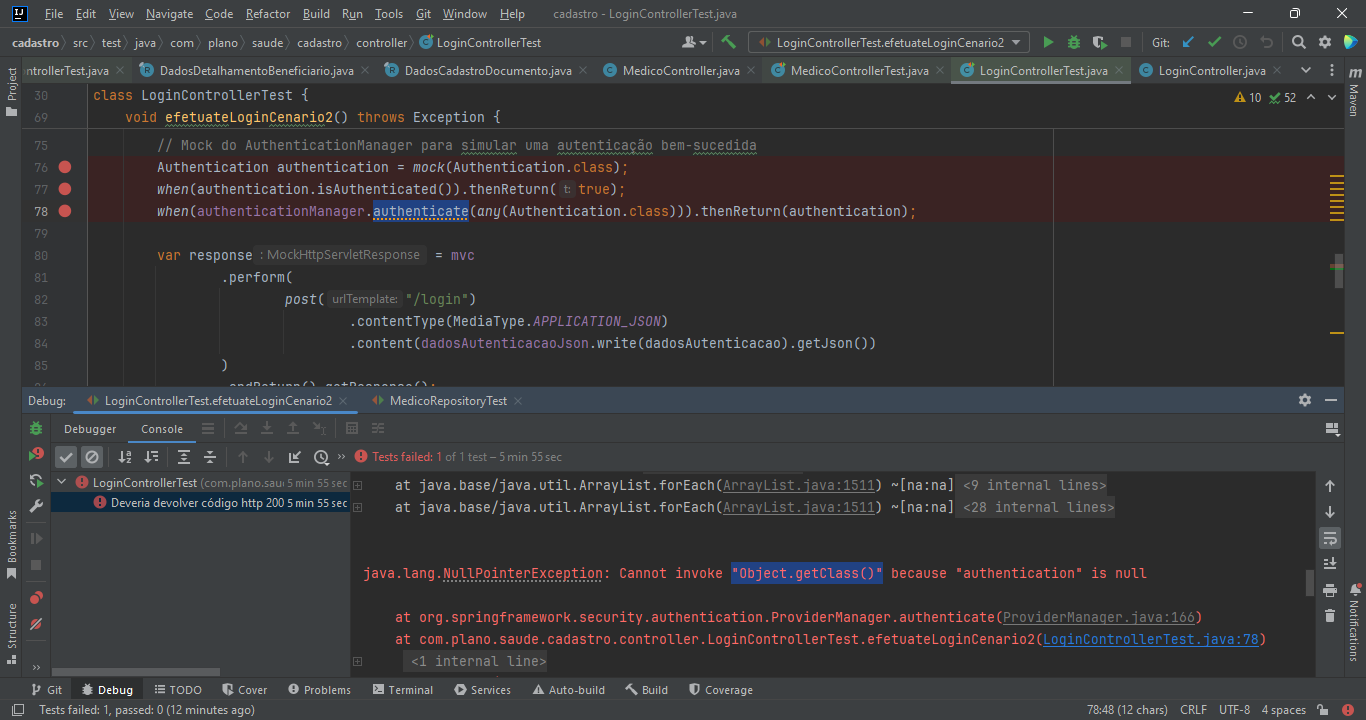This screenshot has width=1366, height=720.
Task: Open user account dropdown arrow
Action: coord(703,43)
